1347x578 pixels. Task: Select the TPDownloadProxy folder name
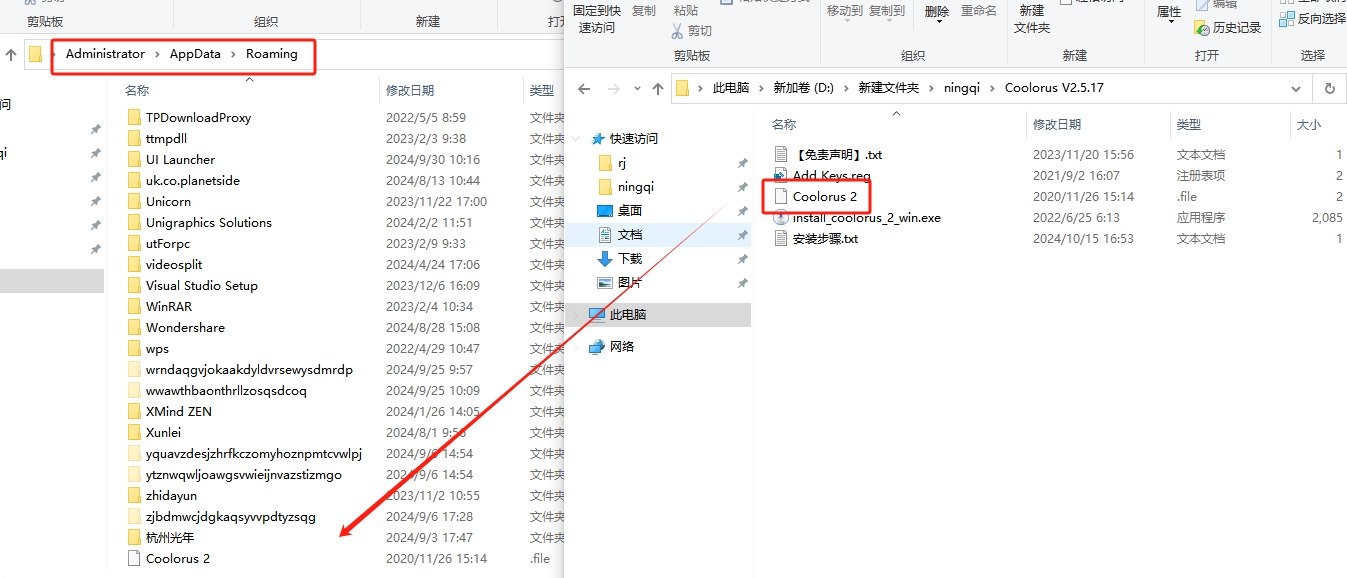pos(198,117)
